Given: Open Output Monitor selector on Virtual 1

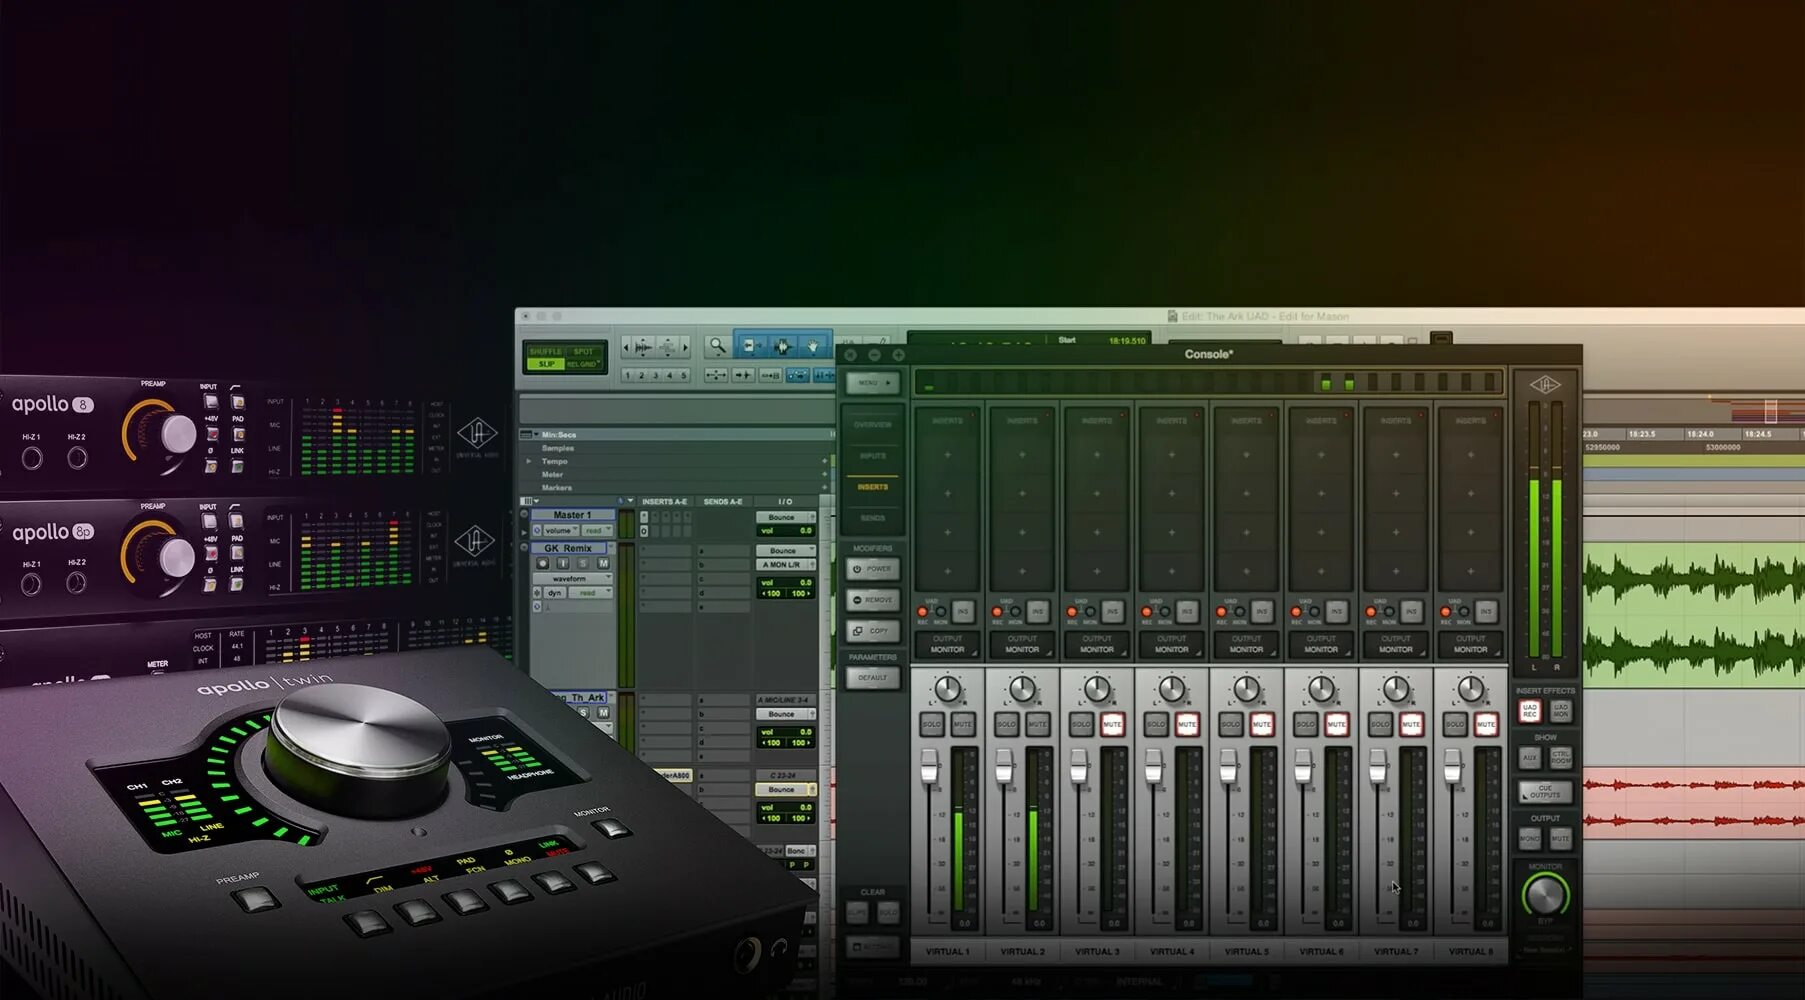Looking at the screenshot, I should coord(947,644).
